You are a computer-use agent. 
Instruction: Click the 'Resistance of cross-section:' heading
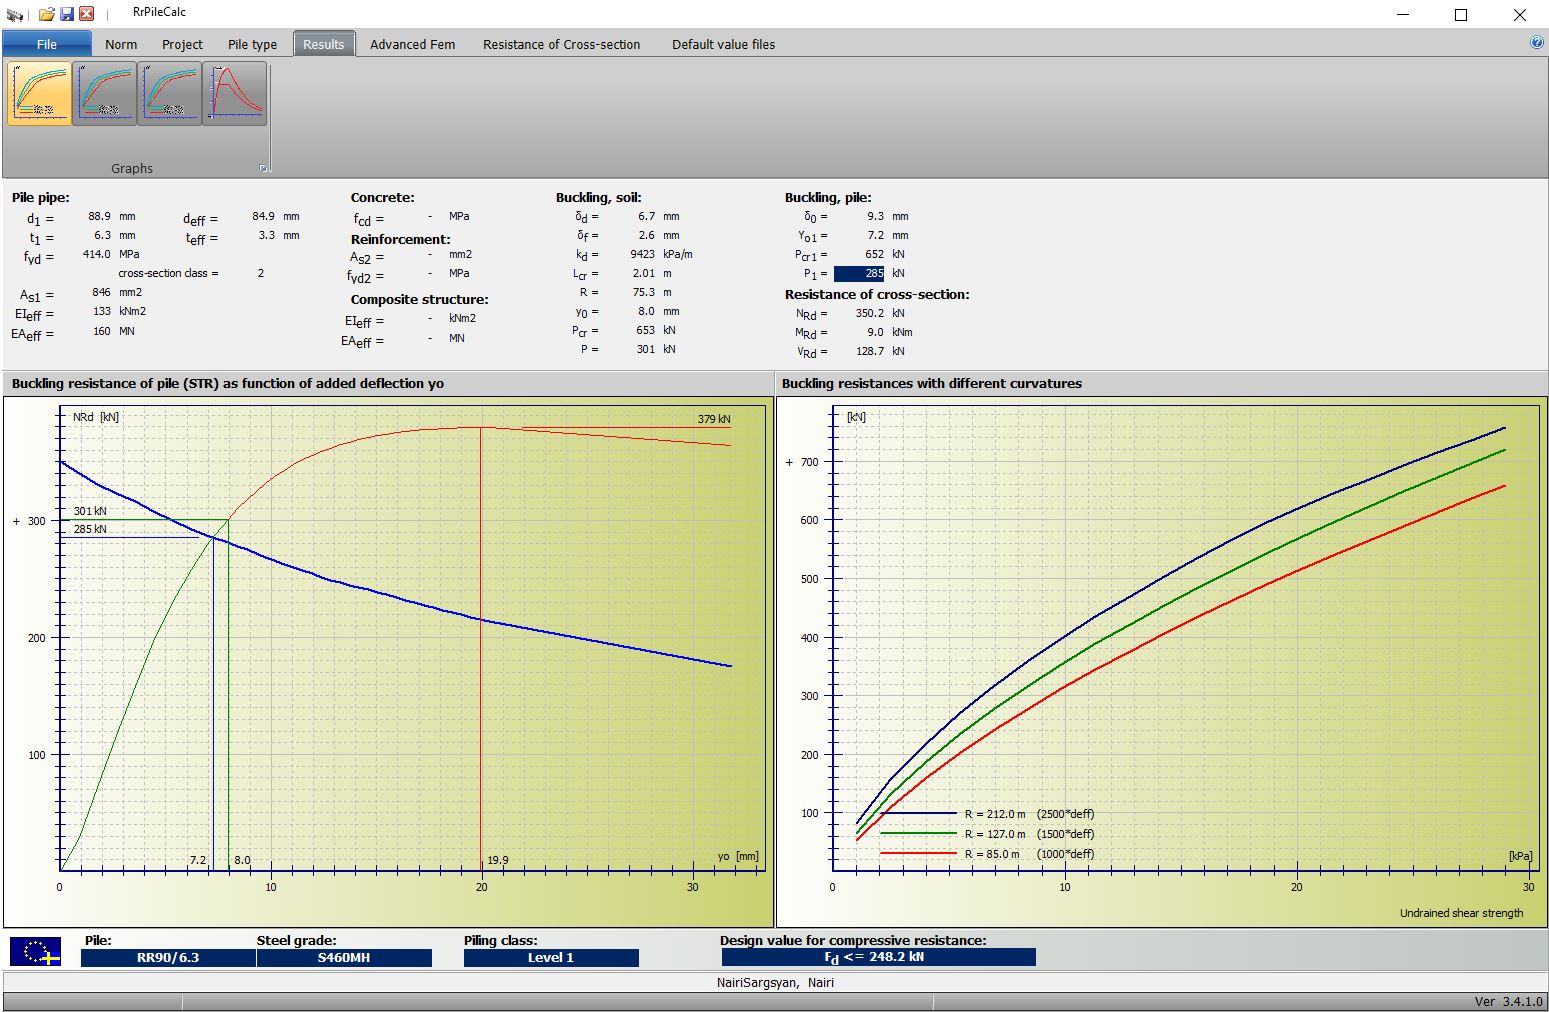877,294
